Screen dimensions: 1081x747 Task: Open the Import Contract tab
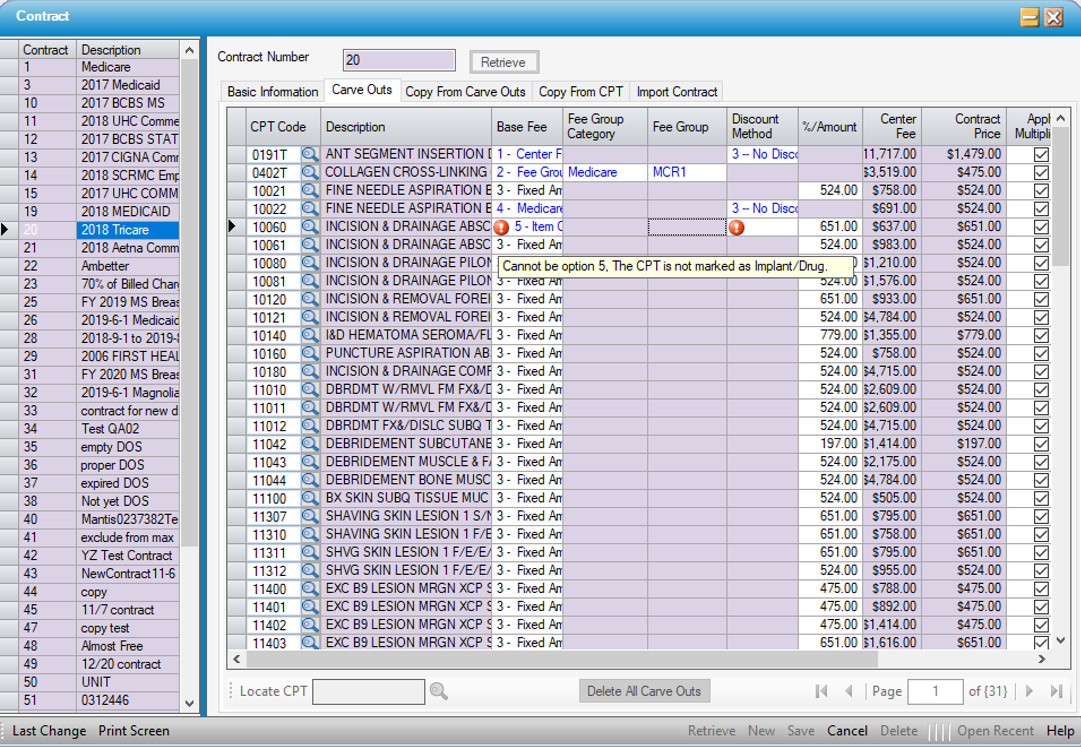click(x=677, y=92)
